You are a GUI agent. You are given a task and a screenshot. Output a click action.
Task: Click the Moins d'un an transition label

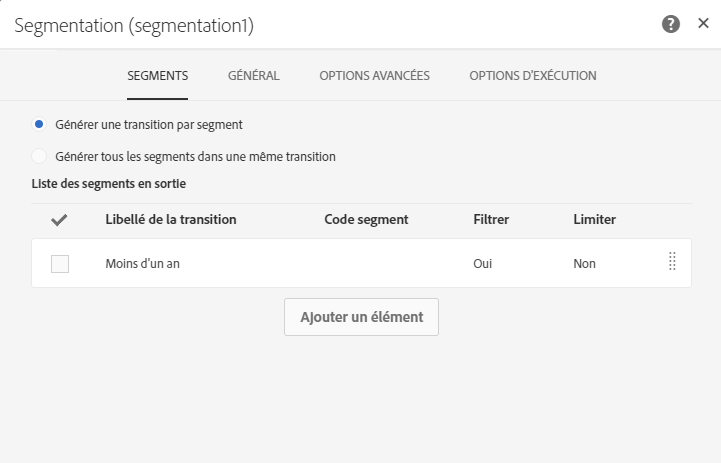142,264
